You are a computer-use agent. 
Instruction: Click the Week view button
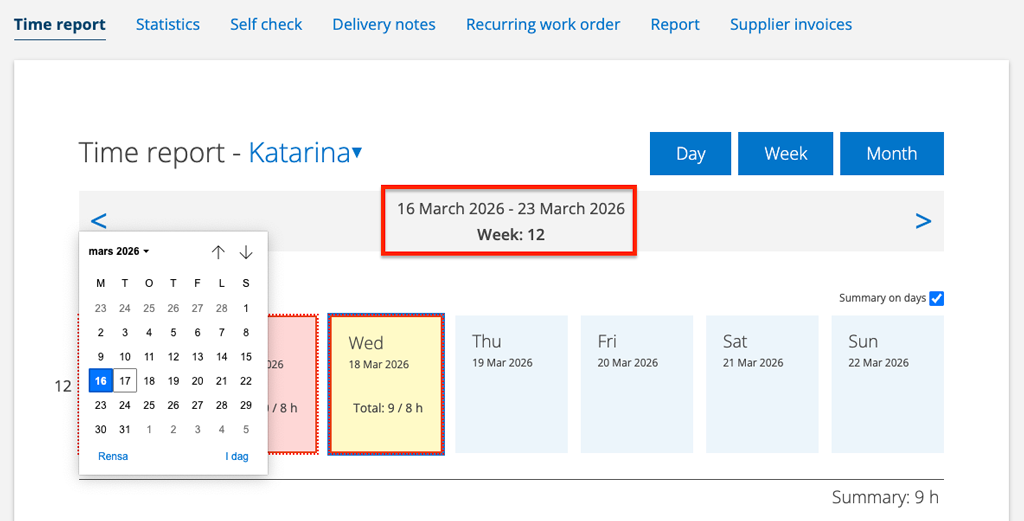click(x=785, y=154)
